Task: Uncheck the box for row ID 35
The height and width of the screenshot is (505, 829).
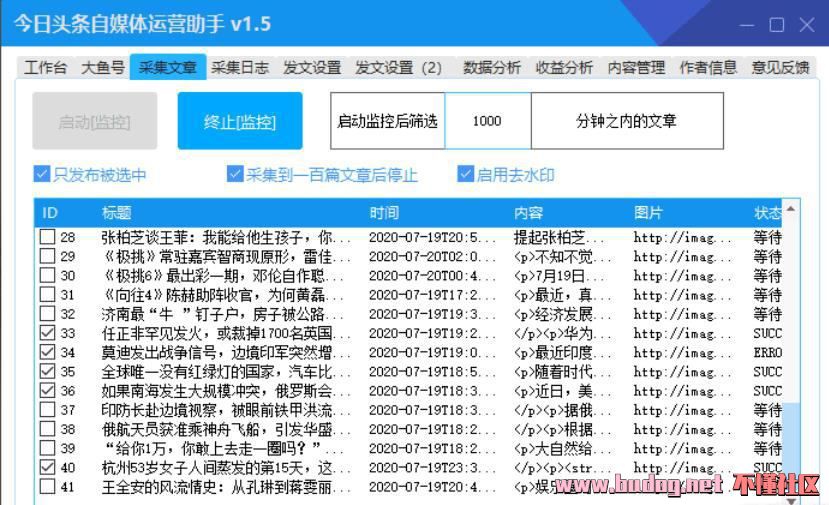Action: 48,371
